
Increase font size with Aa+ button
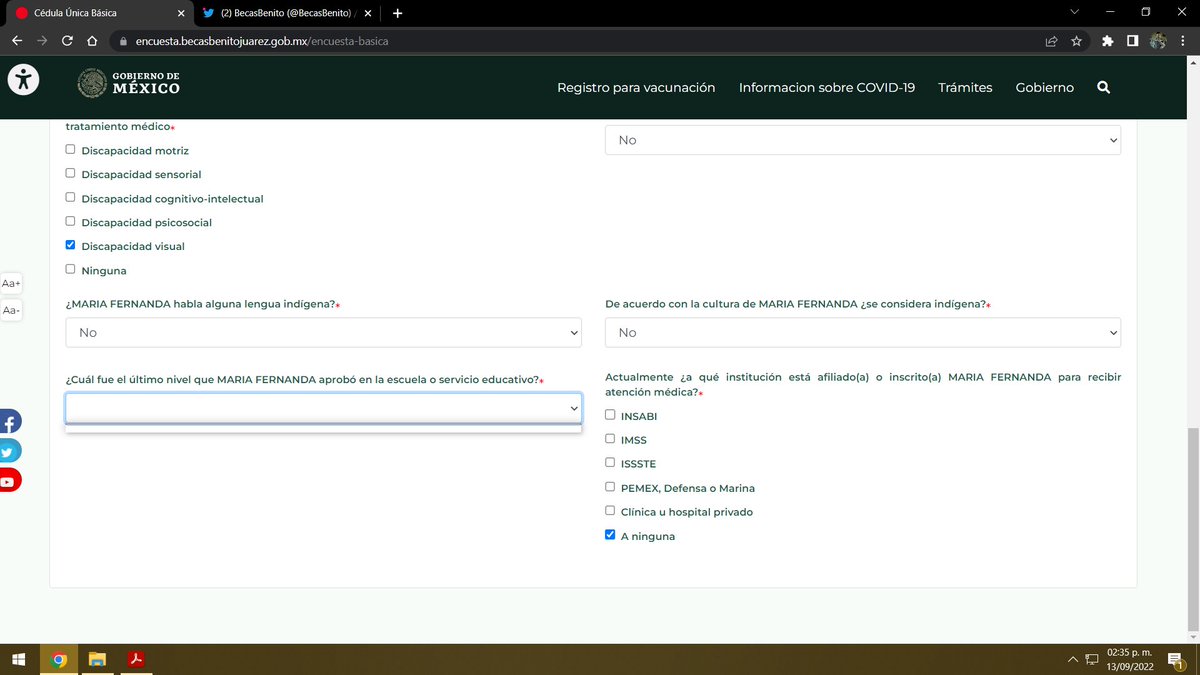point(11,284)
